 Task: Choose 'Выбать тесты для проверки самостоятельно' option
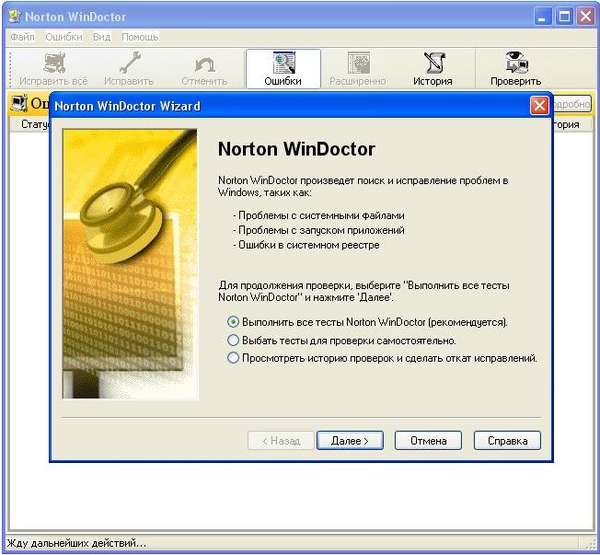(x=233, y=340)
